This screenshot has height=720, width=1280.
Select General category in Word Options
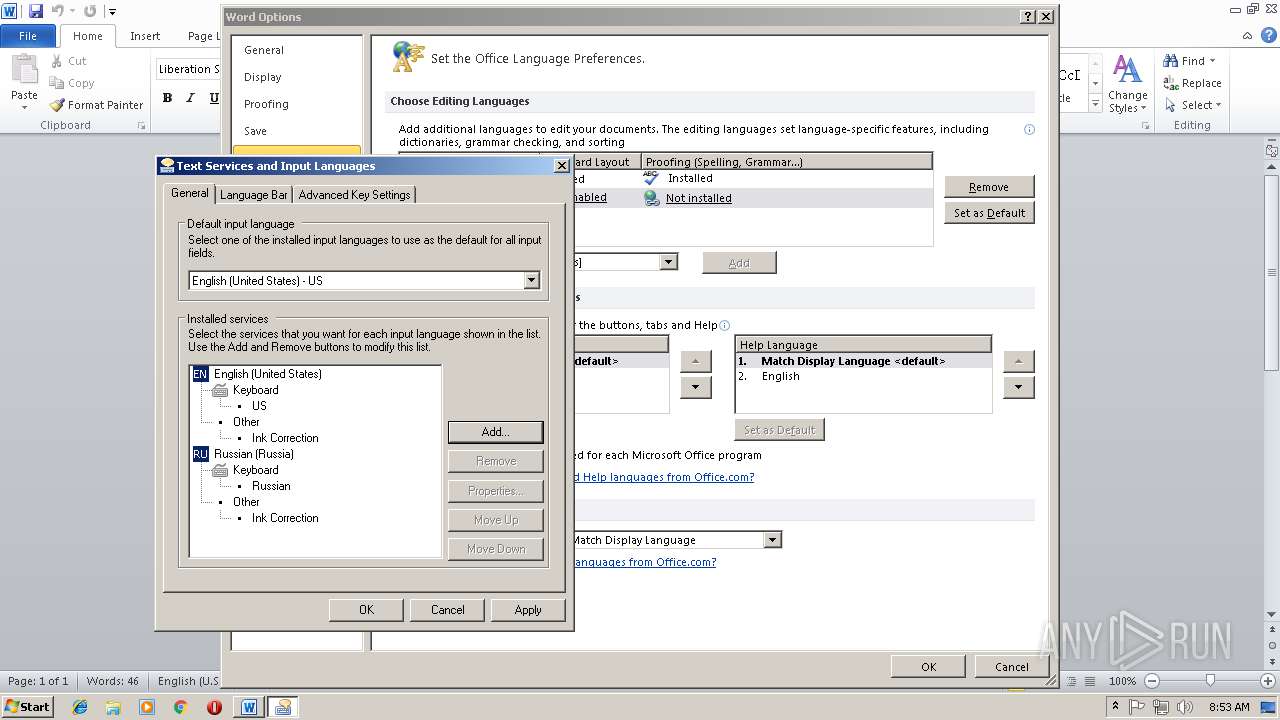(296, 50)
